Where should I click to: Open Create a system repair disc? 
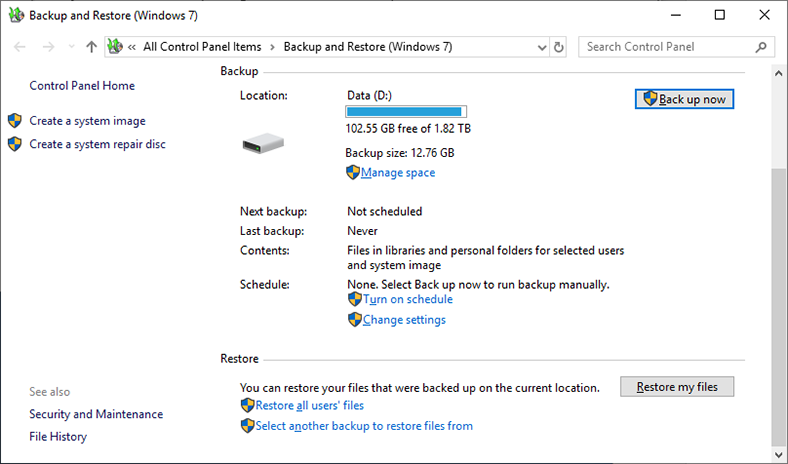tap(97, 144)
